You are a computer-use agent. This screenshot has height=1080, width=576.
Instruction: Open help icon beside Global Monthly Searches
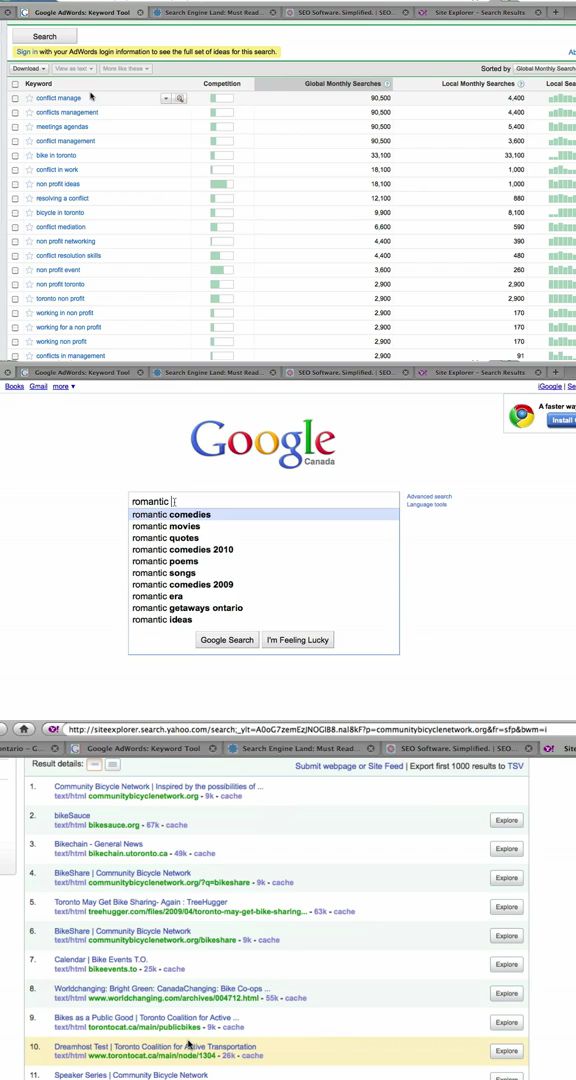[387, 84]
